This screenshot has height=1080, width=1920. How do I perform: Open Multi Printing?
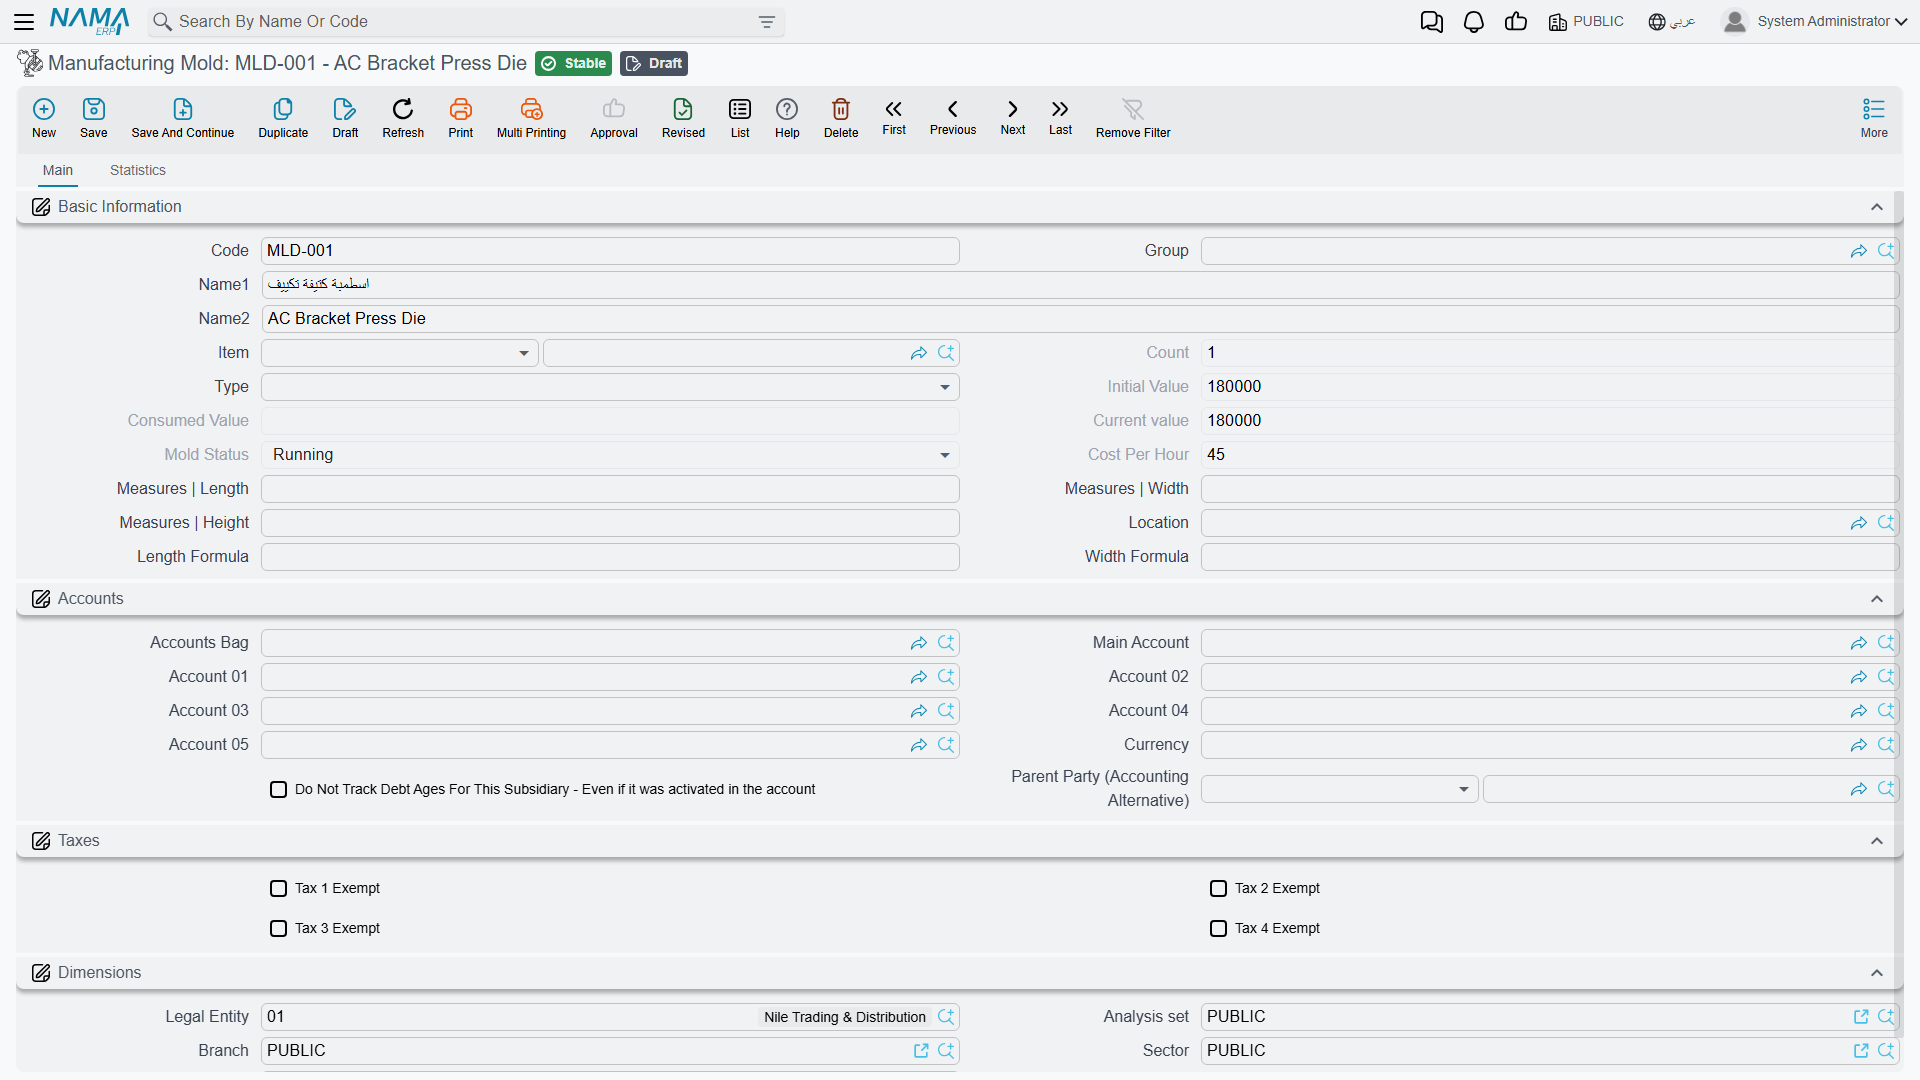pos(531,117)
